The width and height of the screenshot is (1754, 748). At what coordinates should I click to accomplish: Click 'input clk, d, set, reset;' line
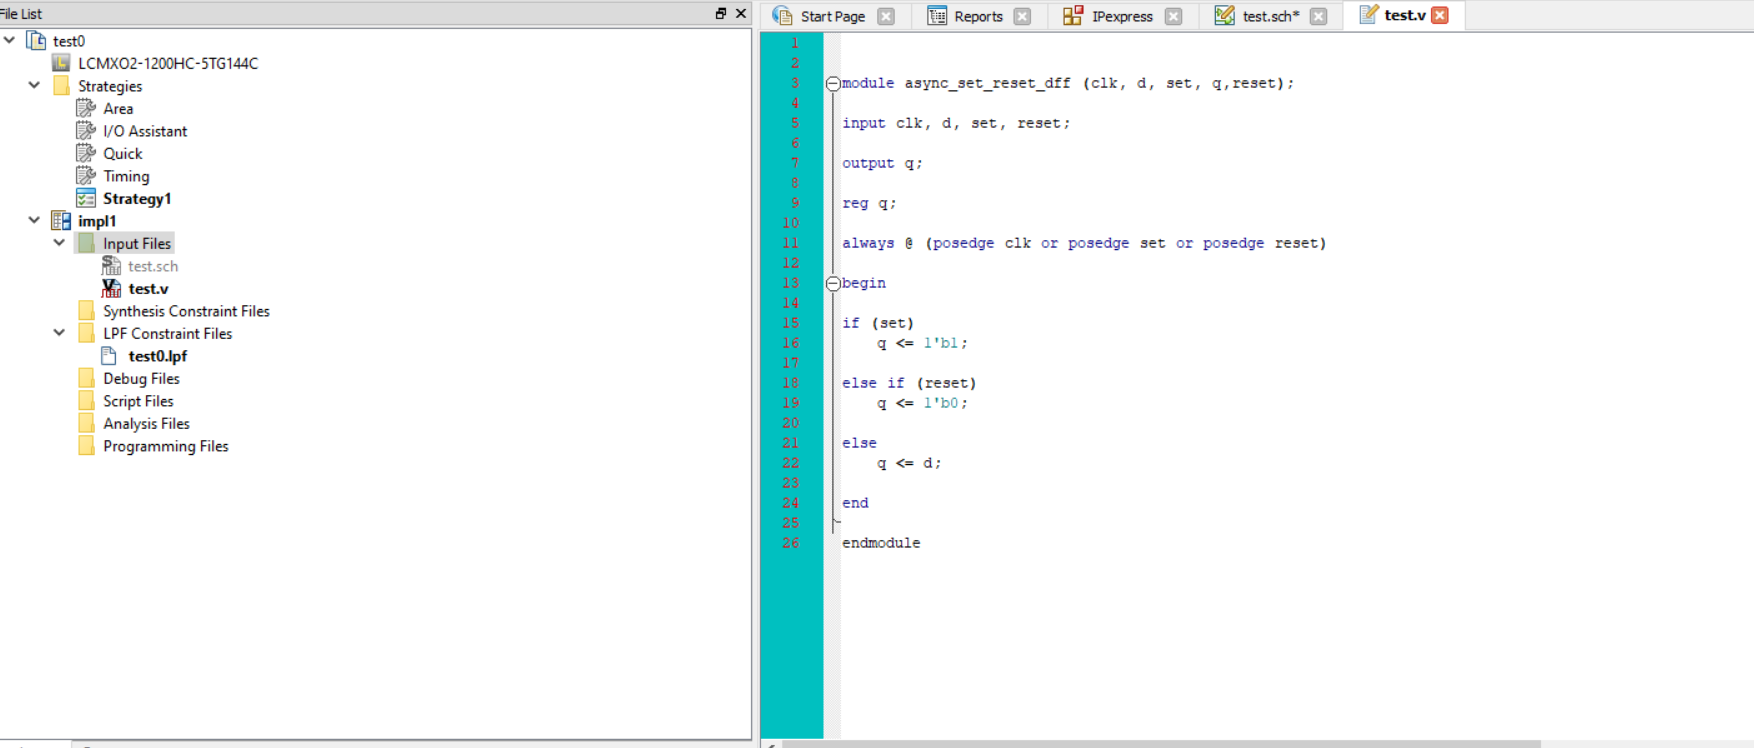pyautogui.click(x=956, y=123)
